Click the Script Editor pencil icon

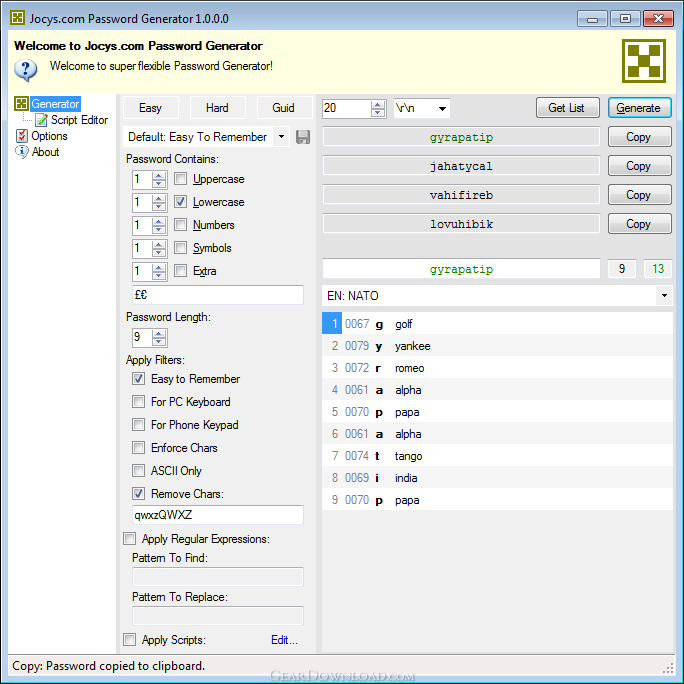pos(41,120)
